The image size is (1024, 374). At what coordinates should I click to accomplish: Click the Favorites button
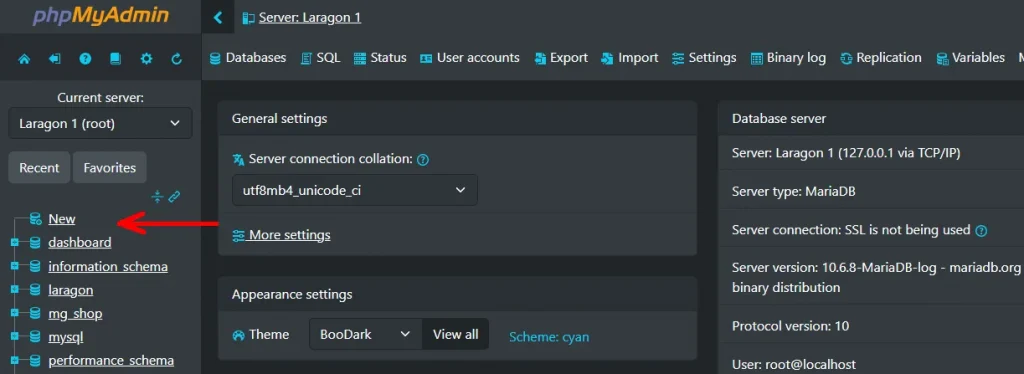click(x=110, y=168)
